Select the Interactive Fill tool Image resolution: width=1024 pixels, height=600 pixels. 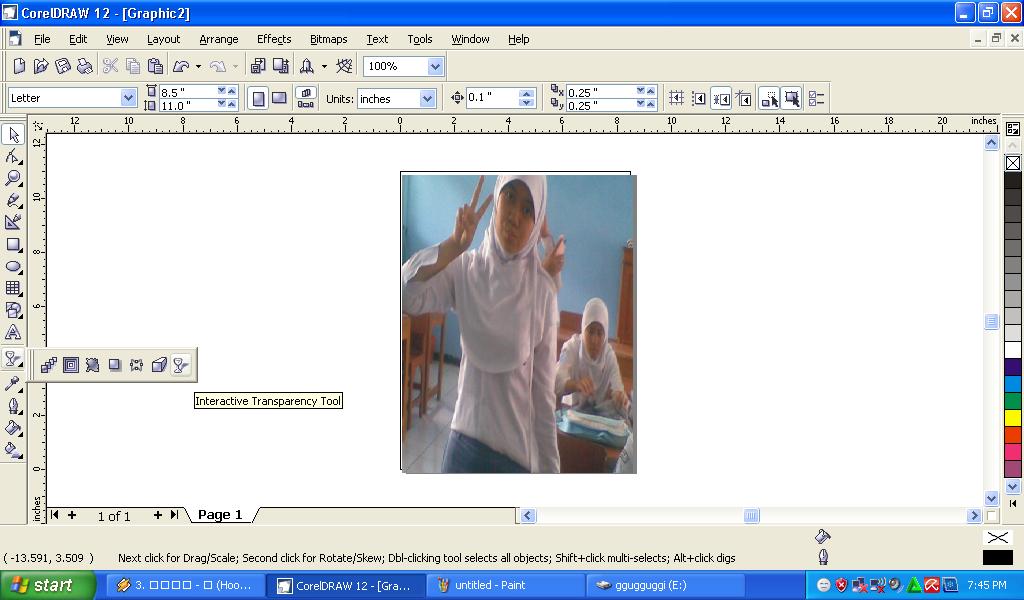[13, 450]
